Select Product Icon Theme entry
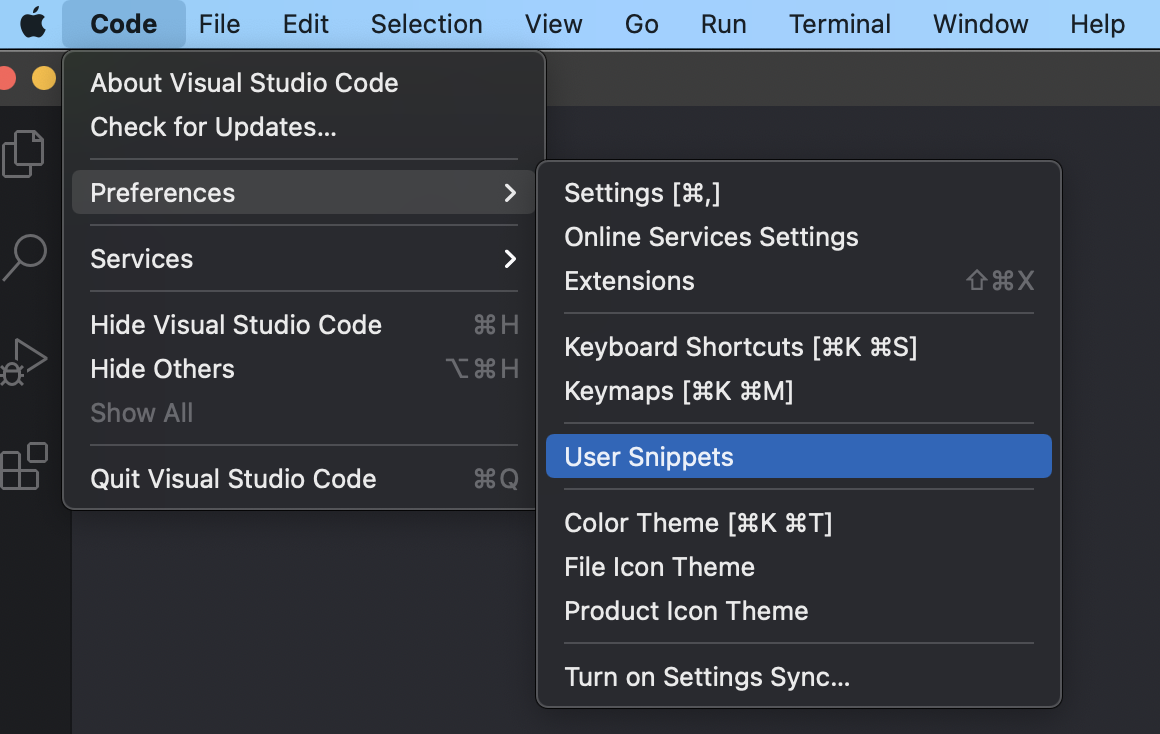The width and height of the screenshot is (1160, 734). tap(686, 611)
